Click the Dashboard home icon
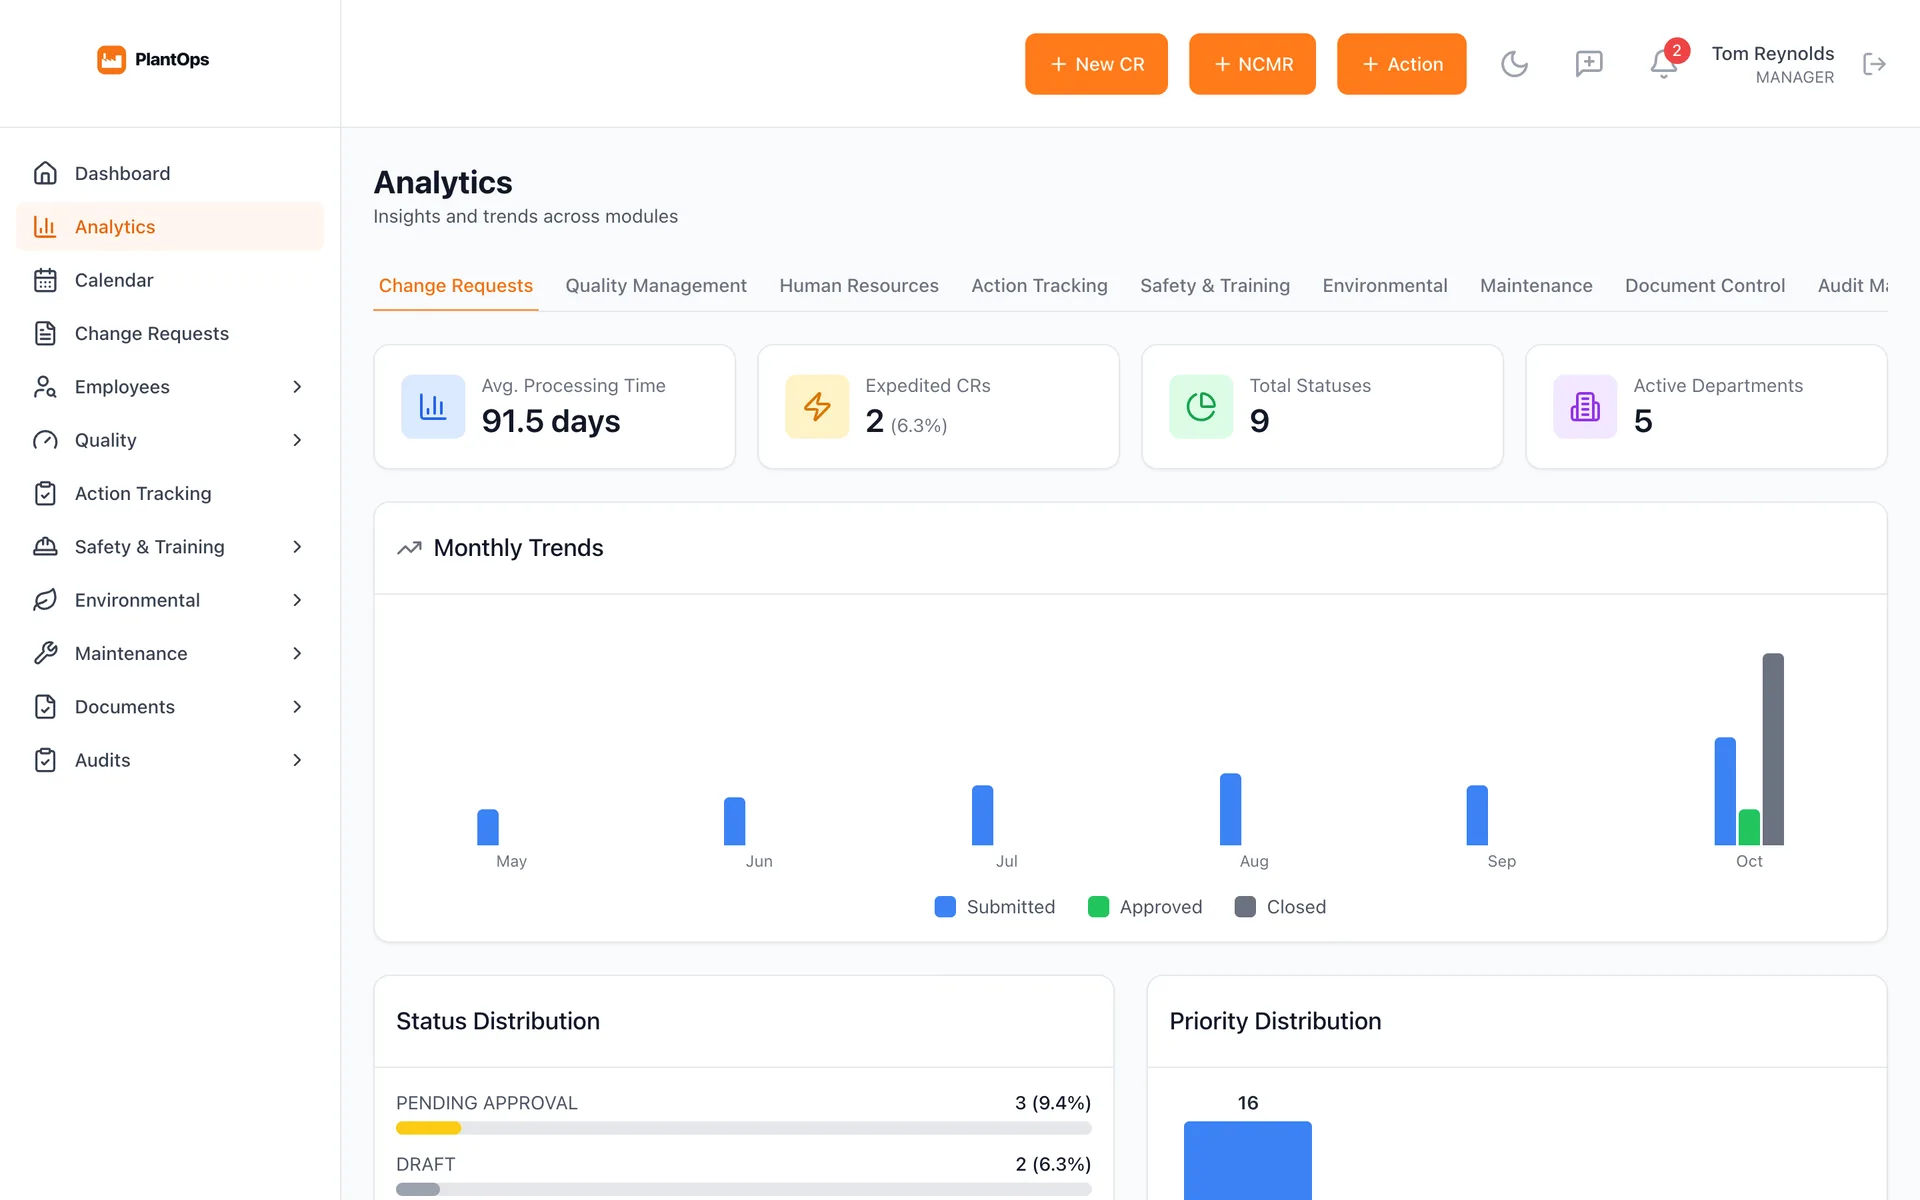The width and height of the screenshot is (1920, 1200). tap(45, 173)
